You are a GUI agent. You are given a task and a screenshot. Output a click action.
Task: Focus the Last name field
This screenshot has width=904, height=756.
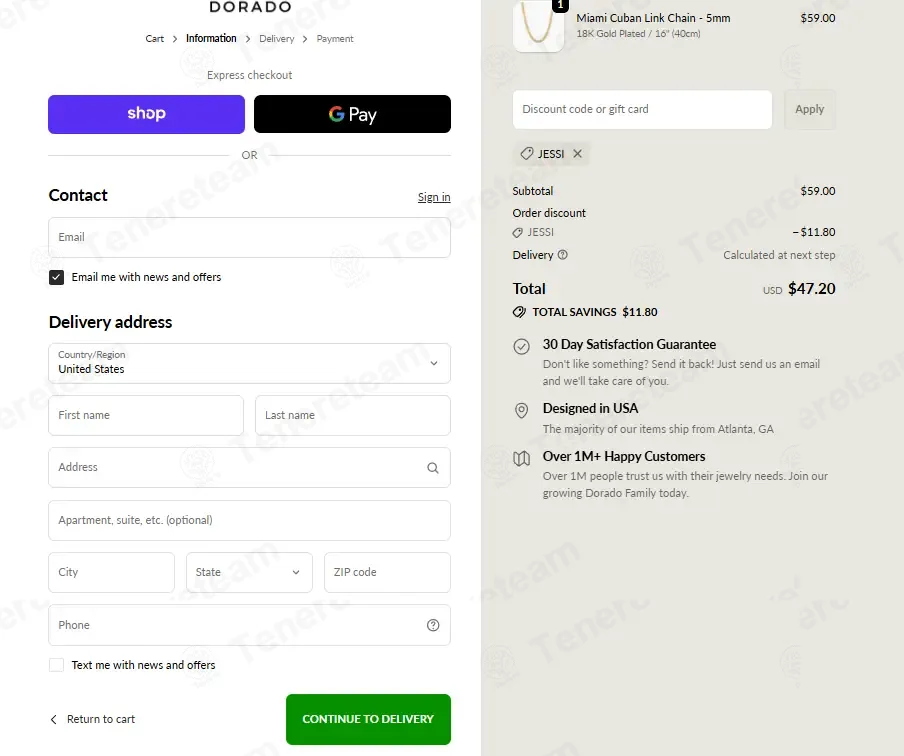[353, 415]
